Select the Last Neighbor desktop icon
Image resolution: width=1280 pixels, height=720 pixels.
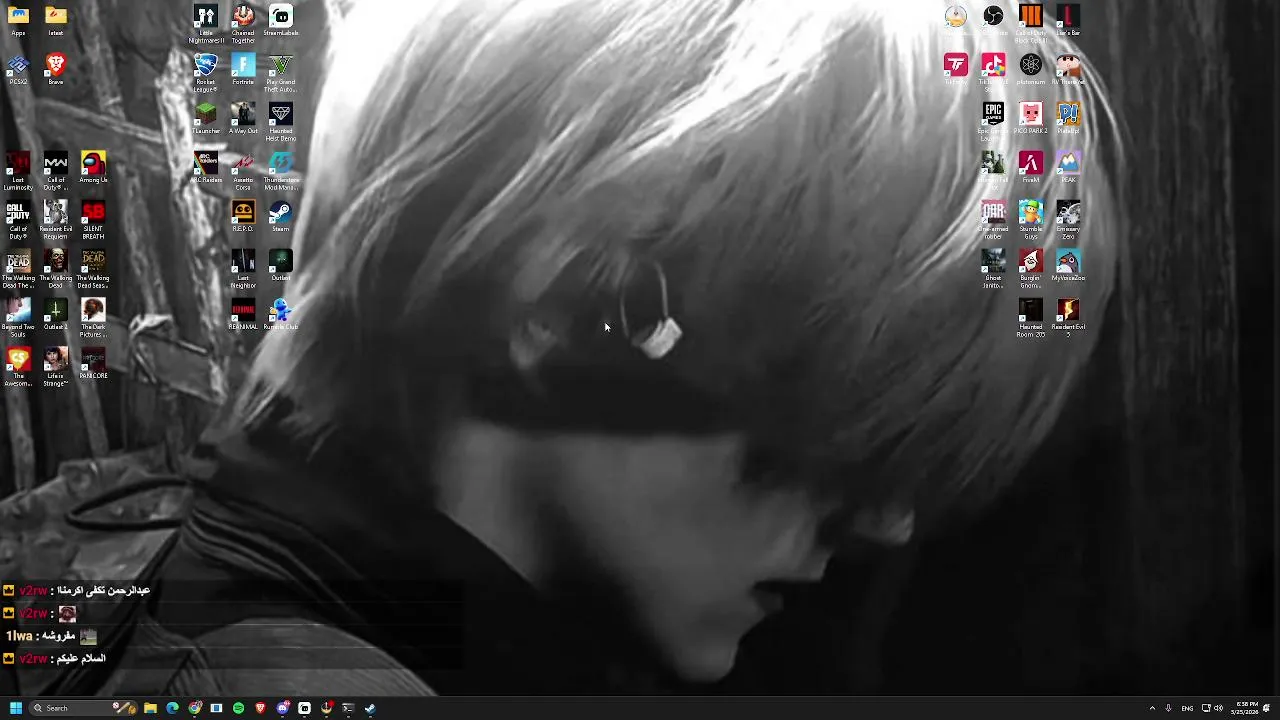click(x=243, y=269)
